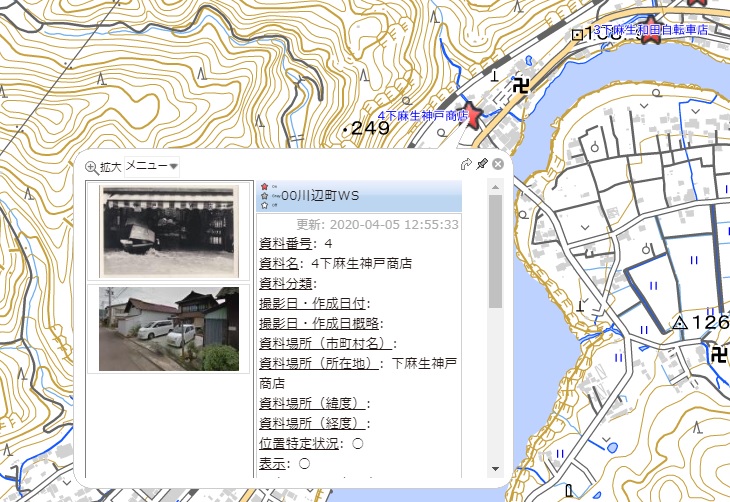Click the triangulation point symbol near 126
730x502 pixels.
(x=680, y=322)
